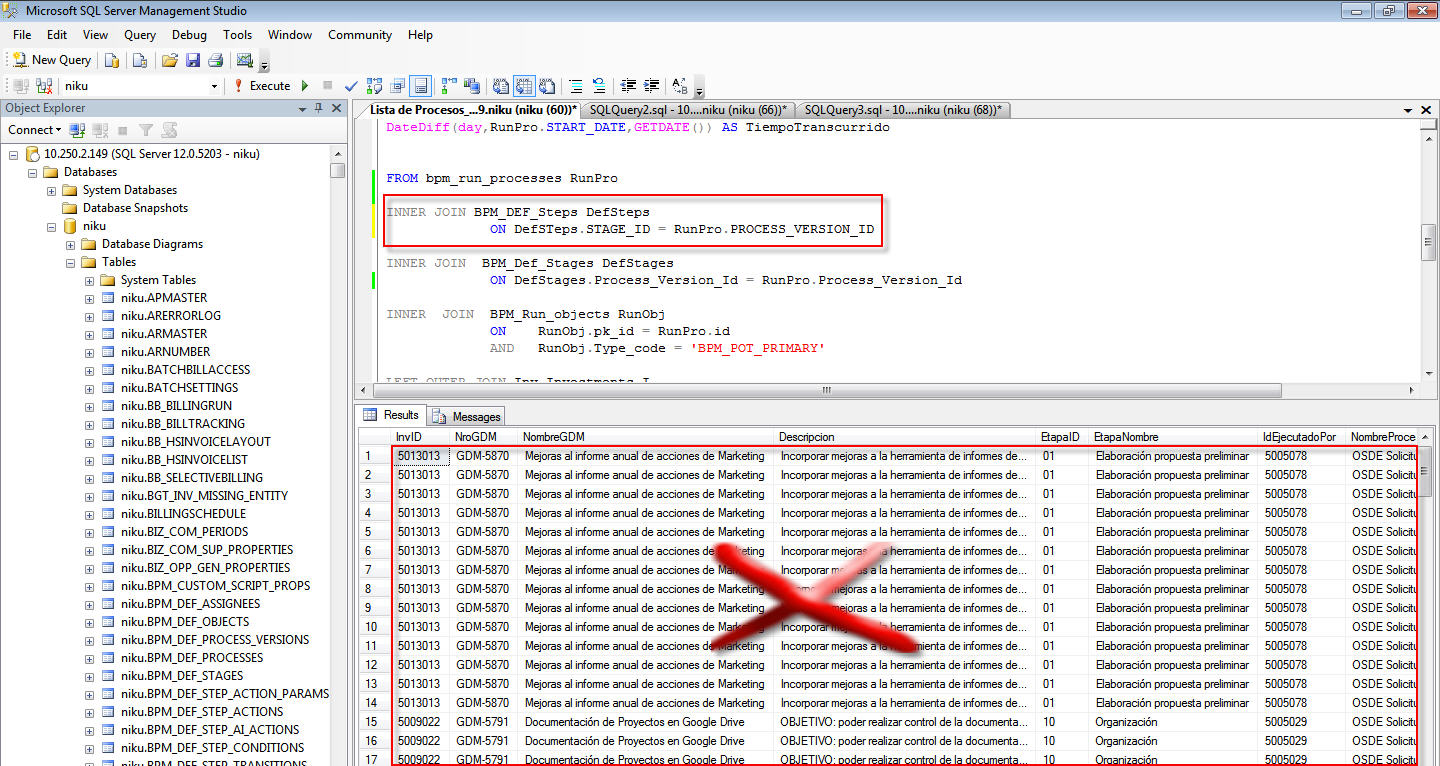Uncomment the selected lines icon
1440x766 pixels.
[x=599, y=86]
